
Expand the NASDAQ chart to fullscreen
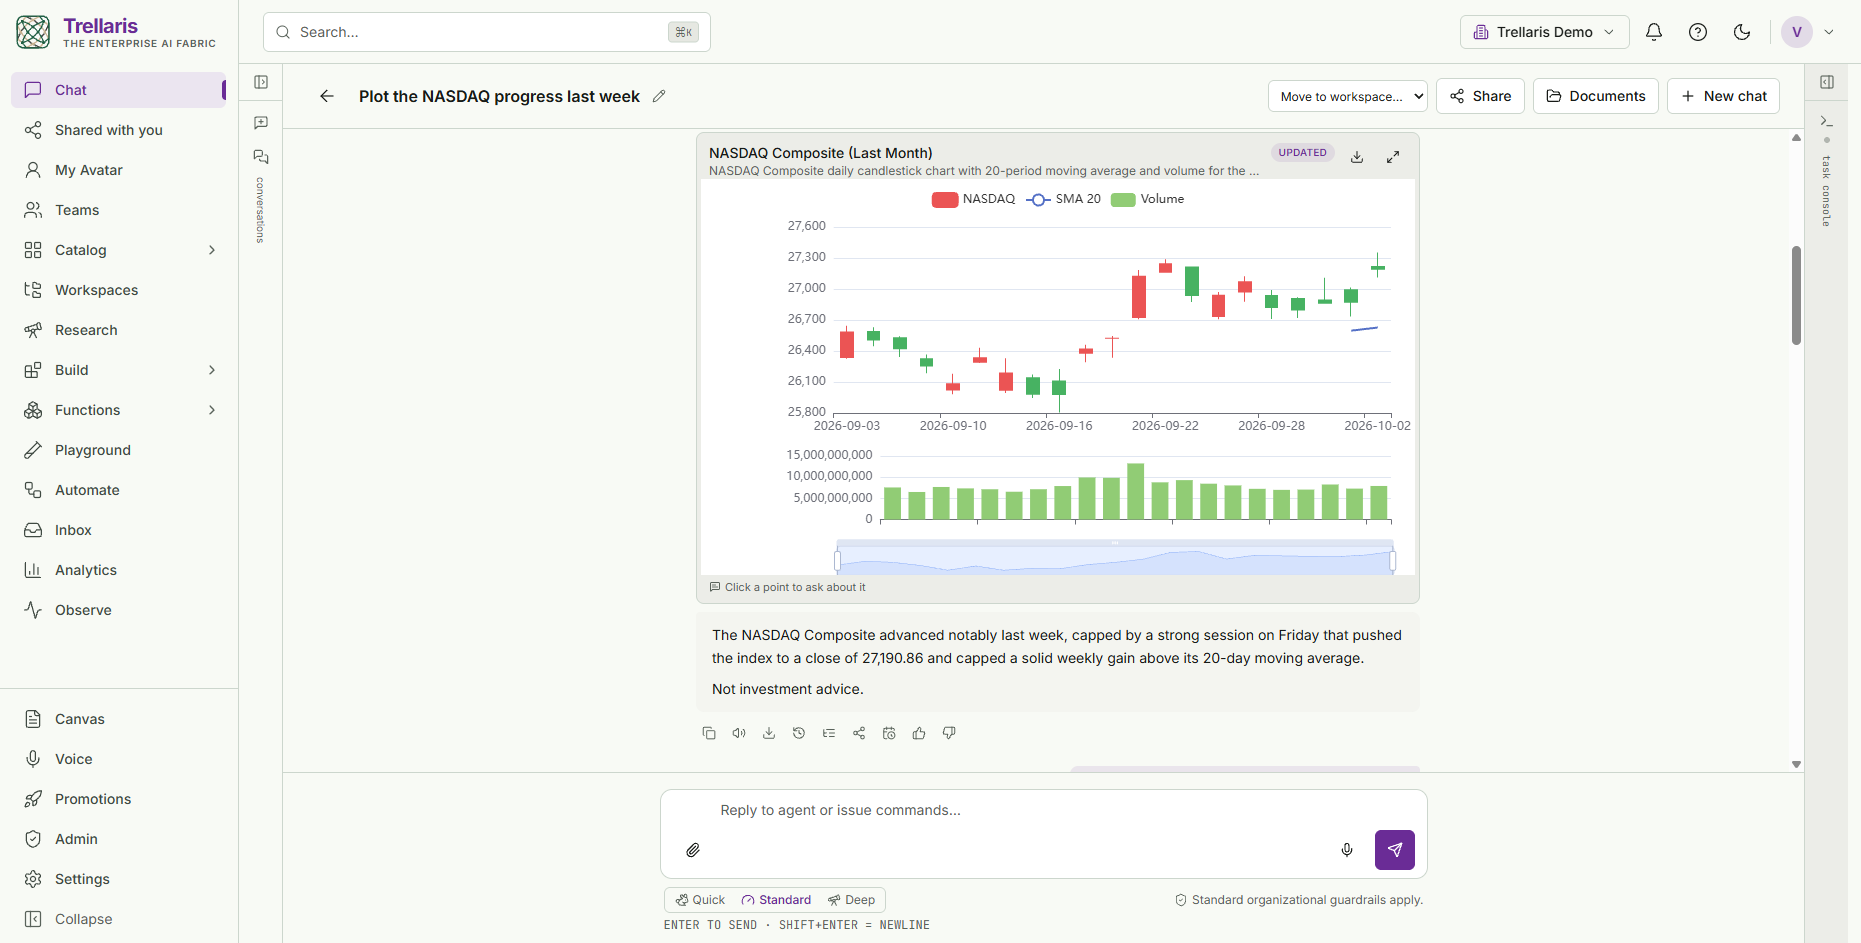tap(1393, 157)
